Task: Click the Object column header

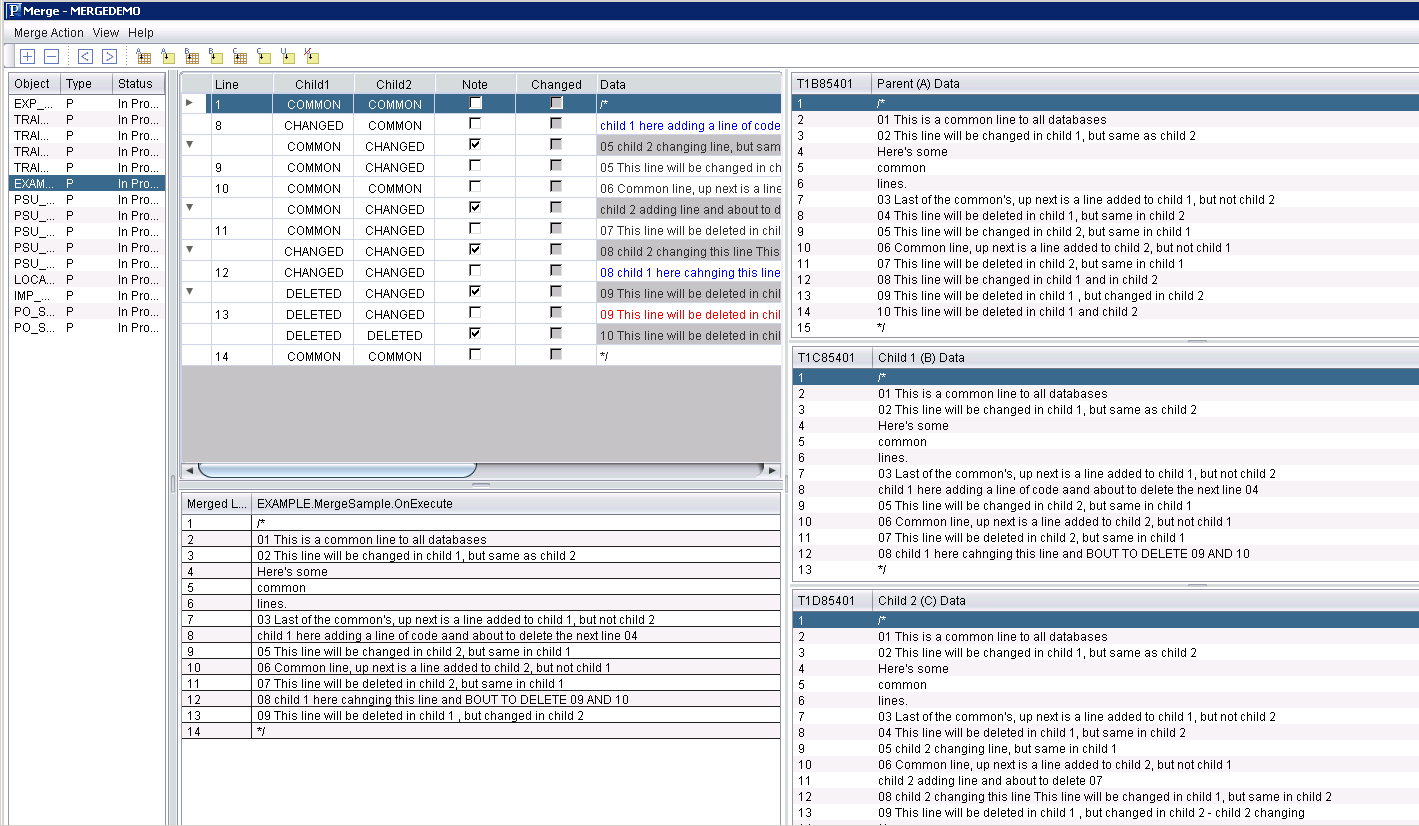Action: tap(35, 84)
